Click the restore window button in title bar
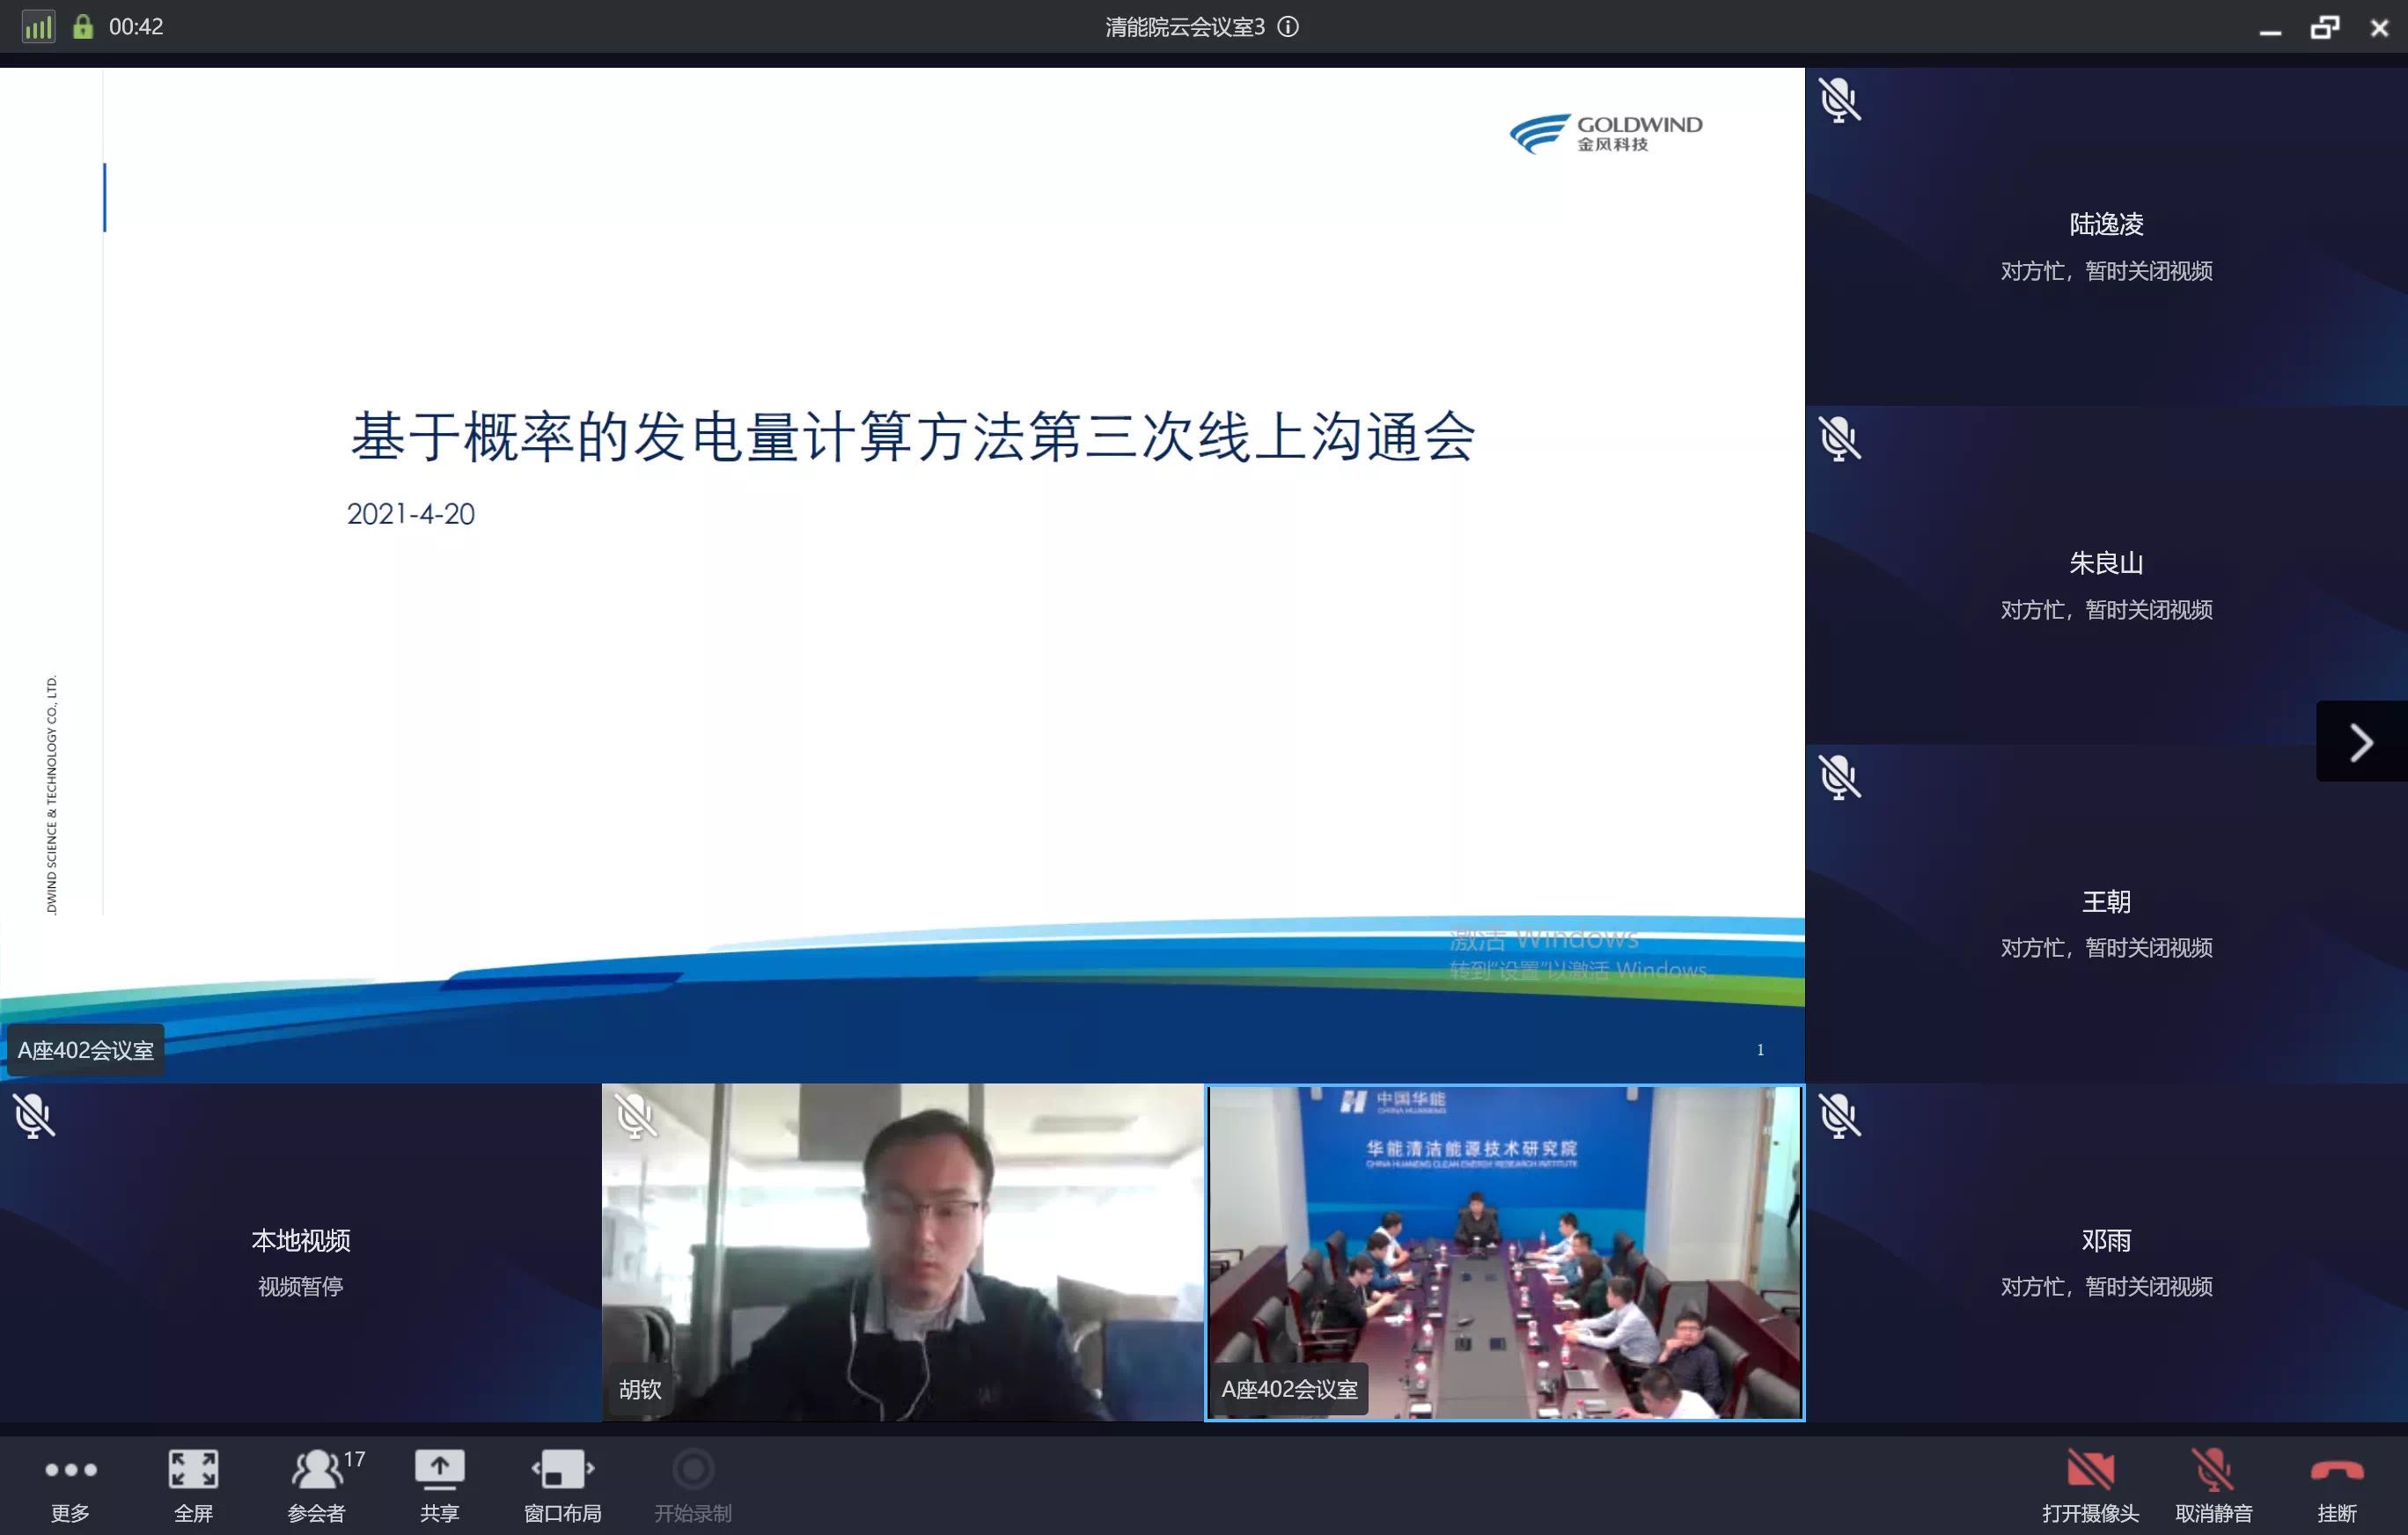This screenshot has width=2408, height=1535. [2324, 27]
